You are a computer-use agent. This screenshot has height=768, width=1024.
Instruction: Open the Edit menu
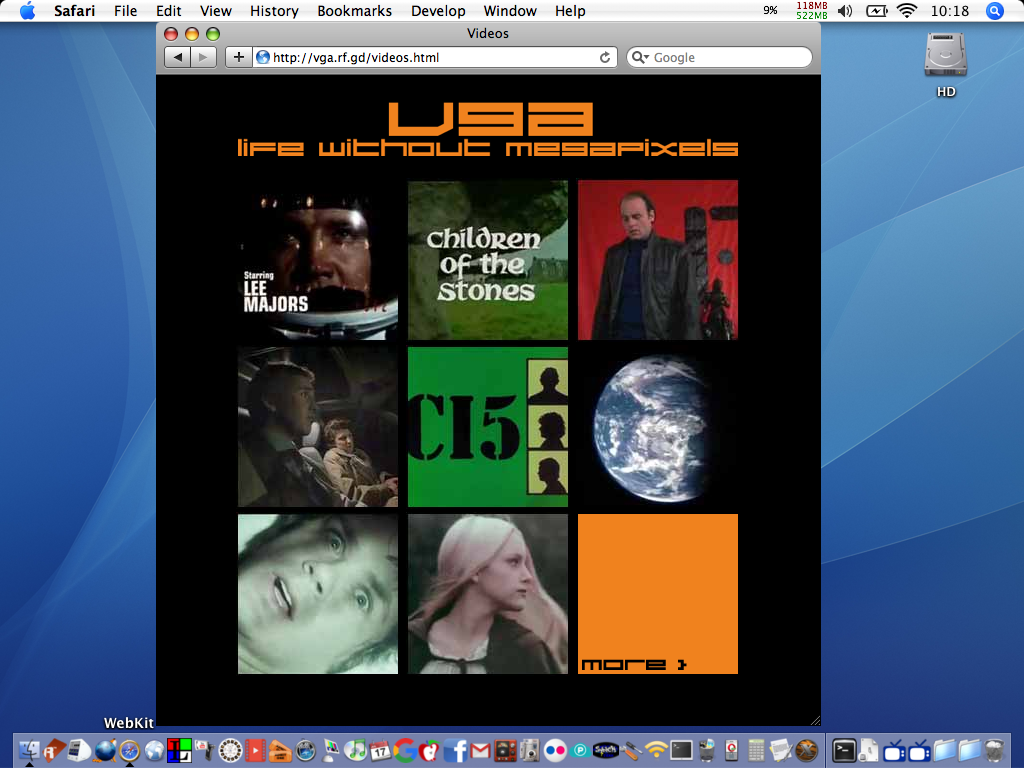click(168, 11)
